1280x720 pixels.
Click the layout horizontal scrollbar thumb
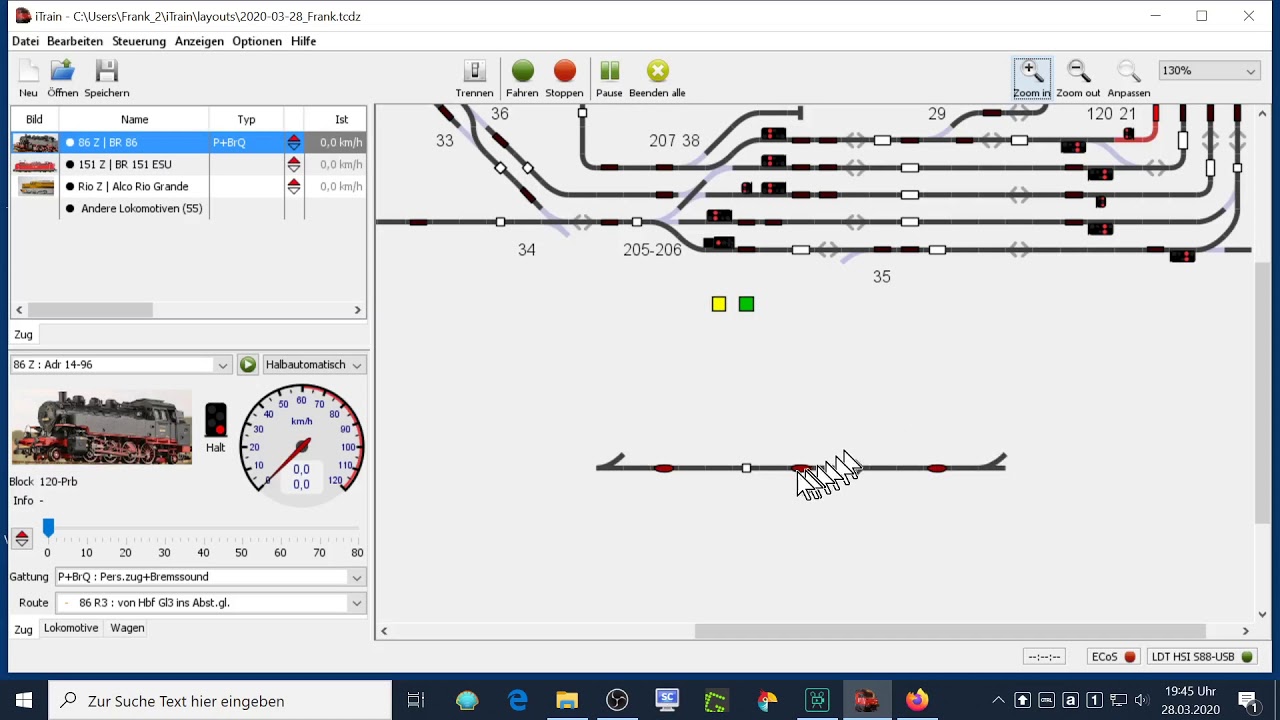tap(950, 631)
